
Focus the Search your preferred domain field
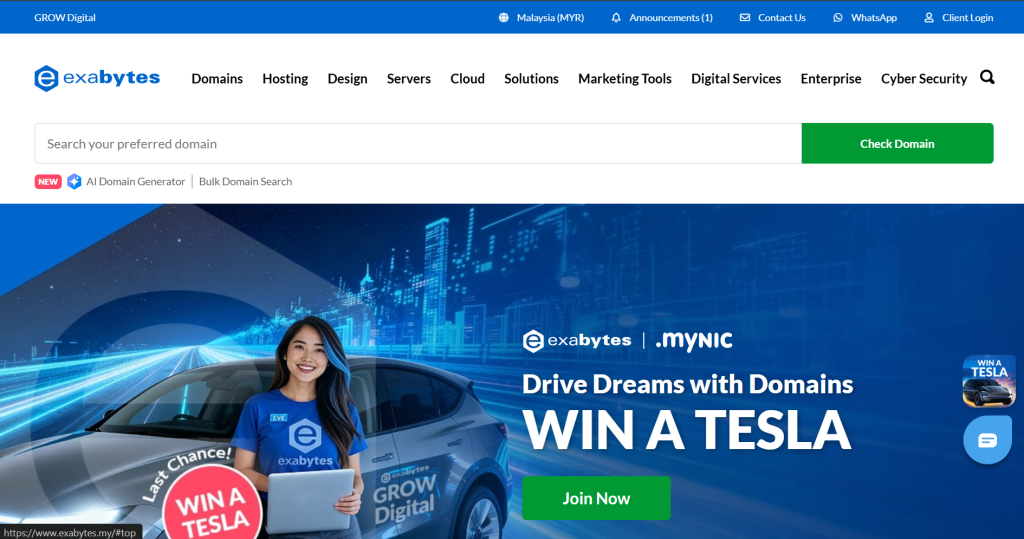tap(418, 144)
